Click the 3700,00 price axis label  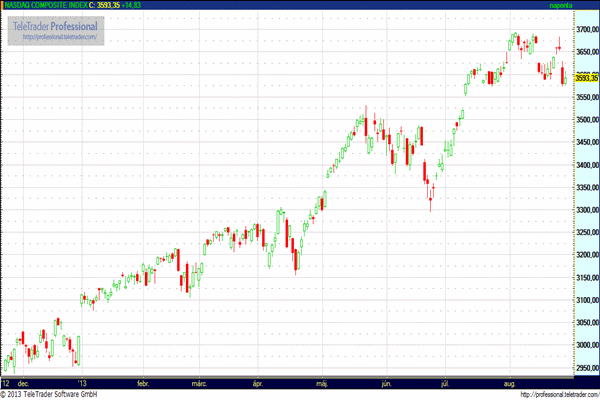point(582,30)
